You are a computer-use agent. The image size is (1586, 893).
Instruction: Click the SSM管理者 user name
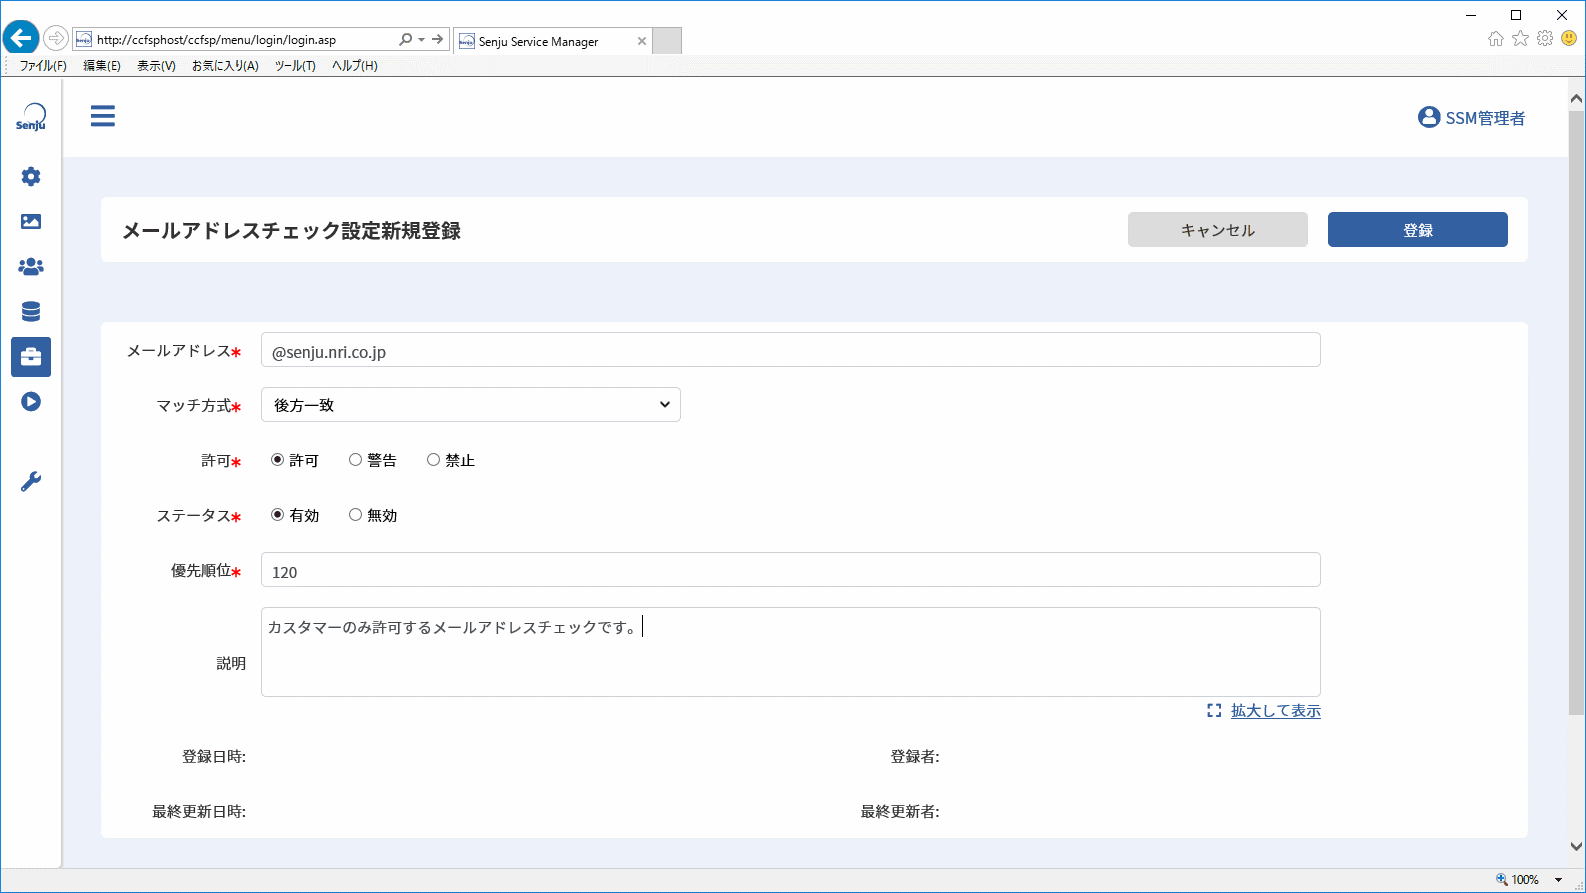(x=1485, y=118)
